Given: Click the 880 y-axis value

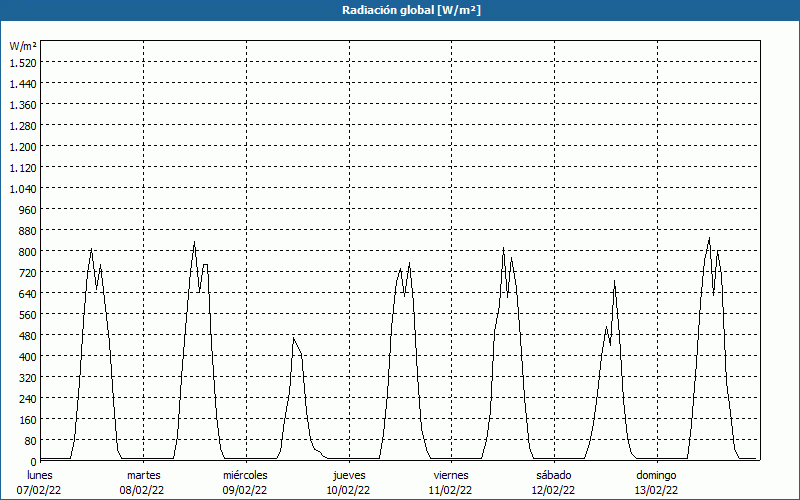Looking at the screenshot, I should pyautogui.click(x=28, y=231).
